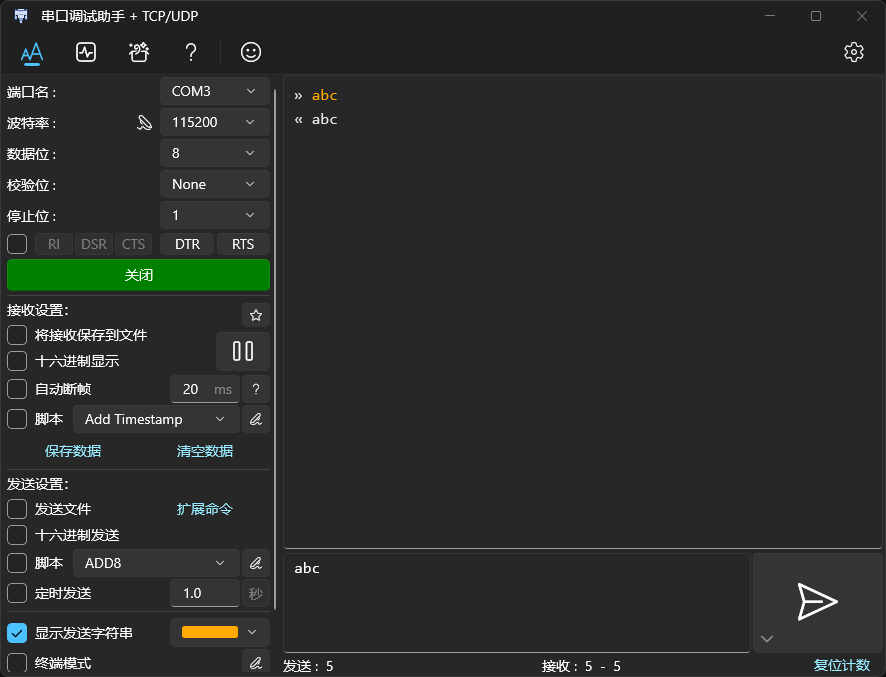Switch to the waveform plot tab
Screen dimensions: 886x677
pos(86,53)
